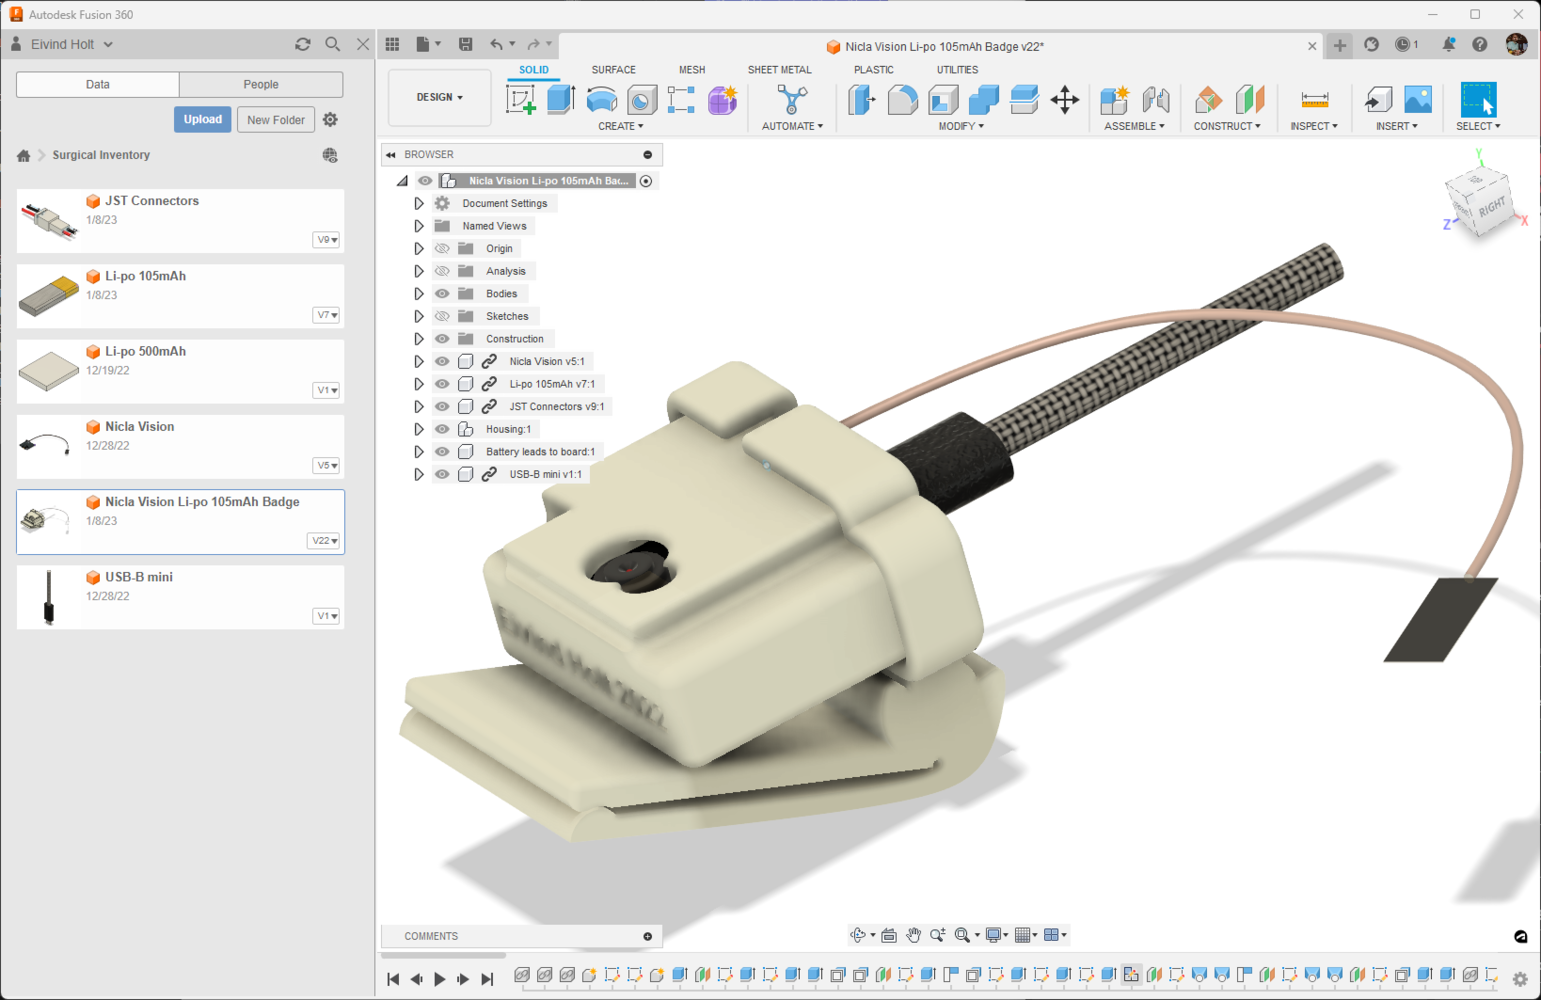The image size is (1541, 1000).
Task: Select the Automate tool icon
Action: click(x=792, y=100)
